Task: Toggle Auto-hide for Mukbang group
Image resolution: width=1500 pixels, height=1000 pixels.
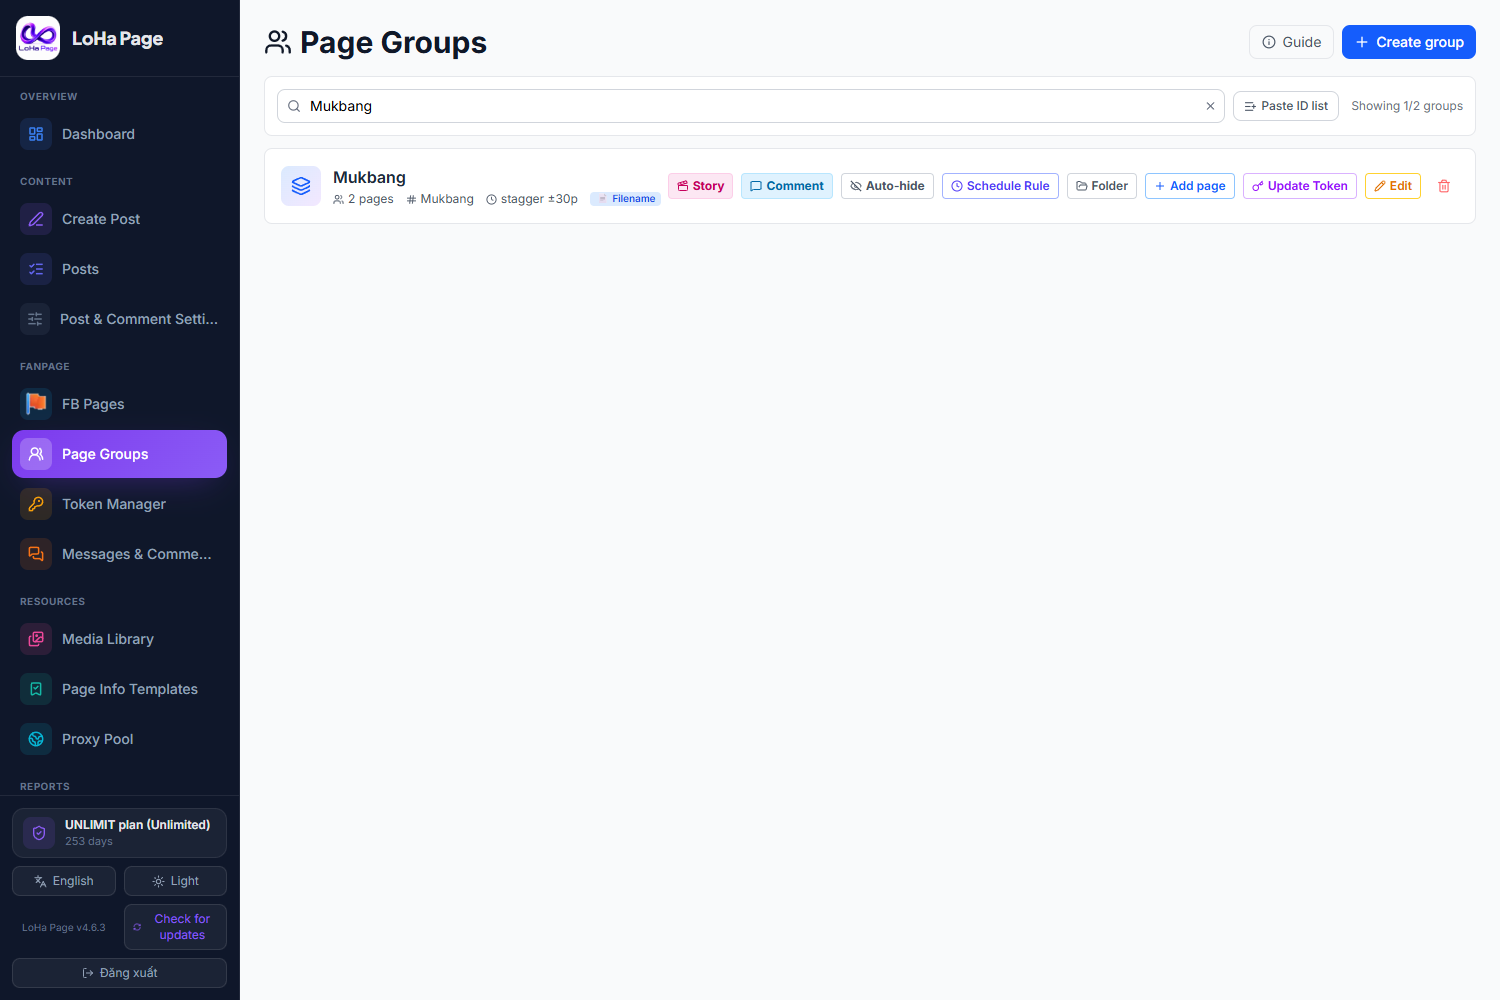Action: (x=888, y=186)
